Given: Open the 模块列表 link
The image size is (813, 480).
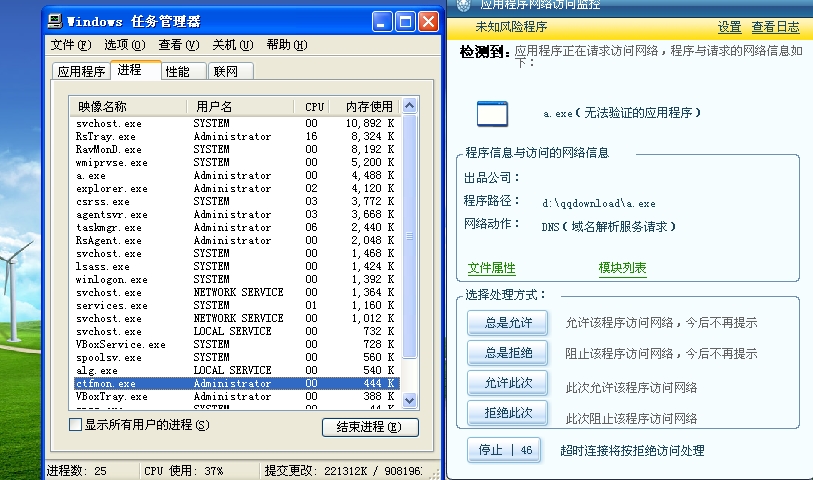Looking at the screenshot, I should coord(622,268).
